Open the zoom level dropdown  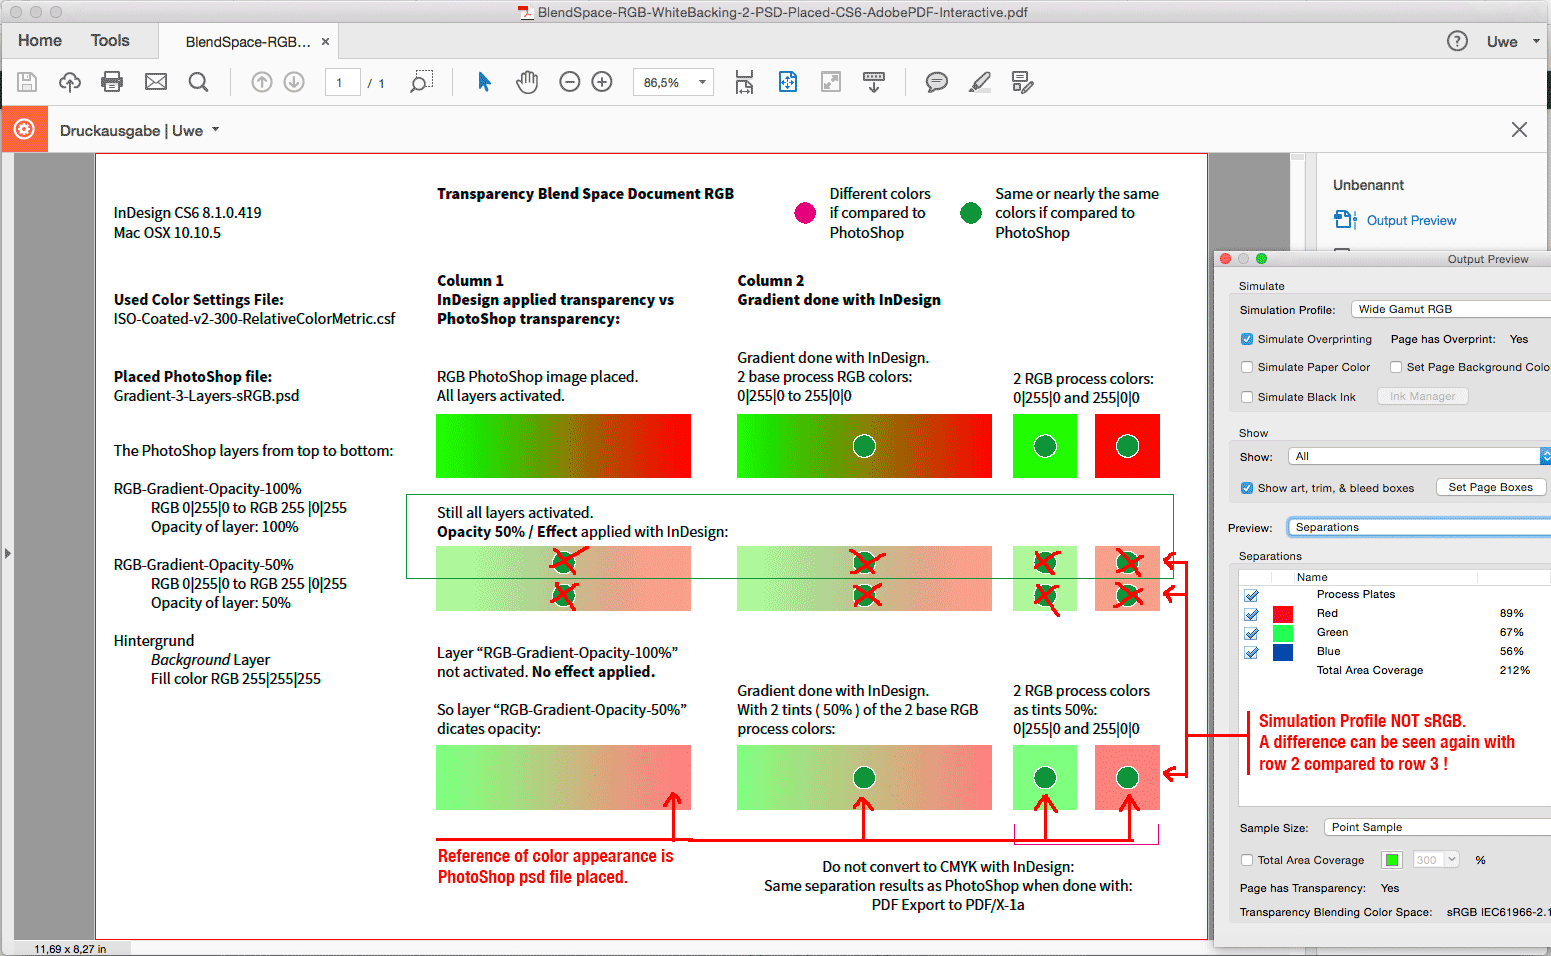702,82
